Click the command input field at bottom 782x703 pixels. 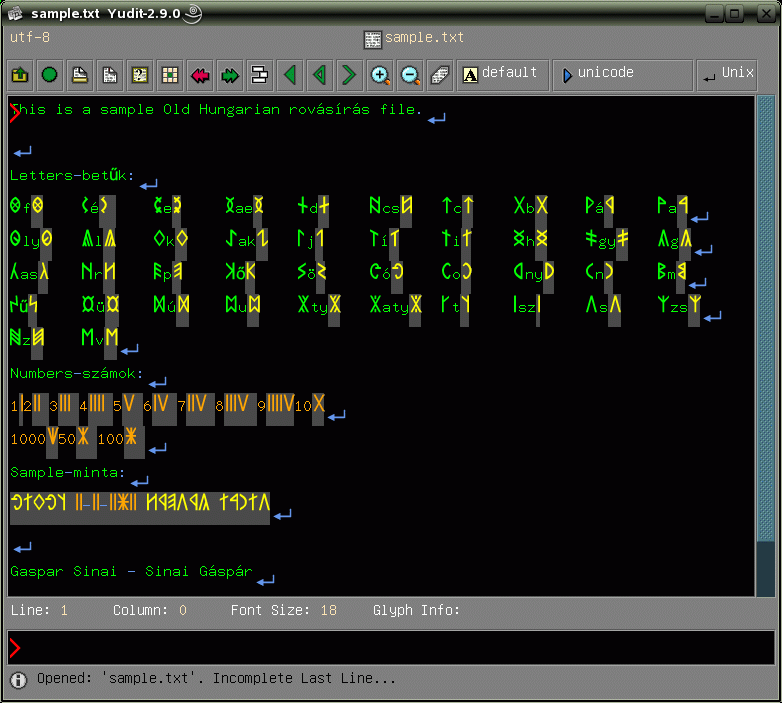(x=390, y=648)
